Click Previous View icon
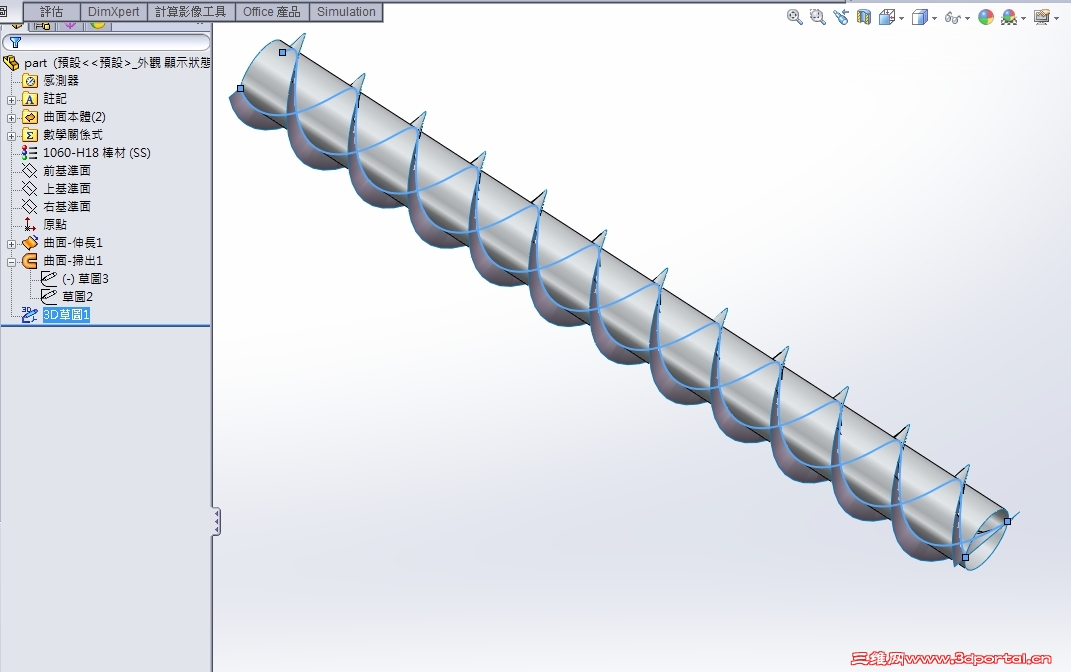The width and height of the screenshot is (1071, 672). coord(841,17)
